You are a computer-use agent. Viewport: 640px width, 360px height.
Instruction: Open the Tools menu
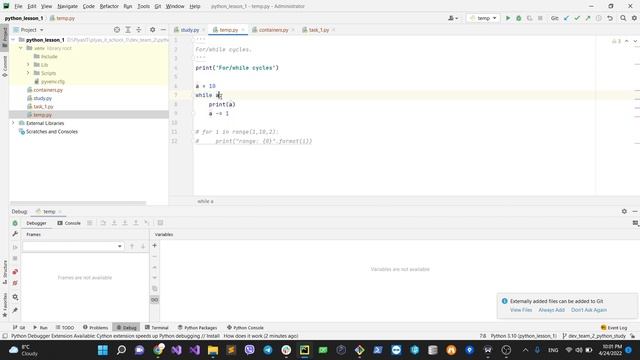[143, 7]
